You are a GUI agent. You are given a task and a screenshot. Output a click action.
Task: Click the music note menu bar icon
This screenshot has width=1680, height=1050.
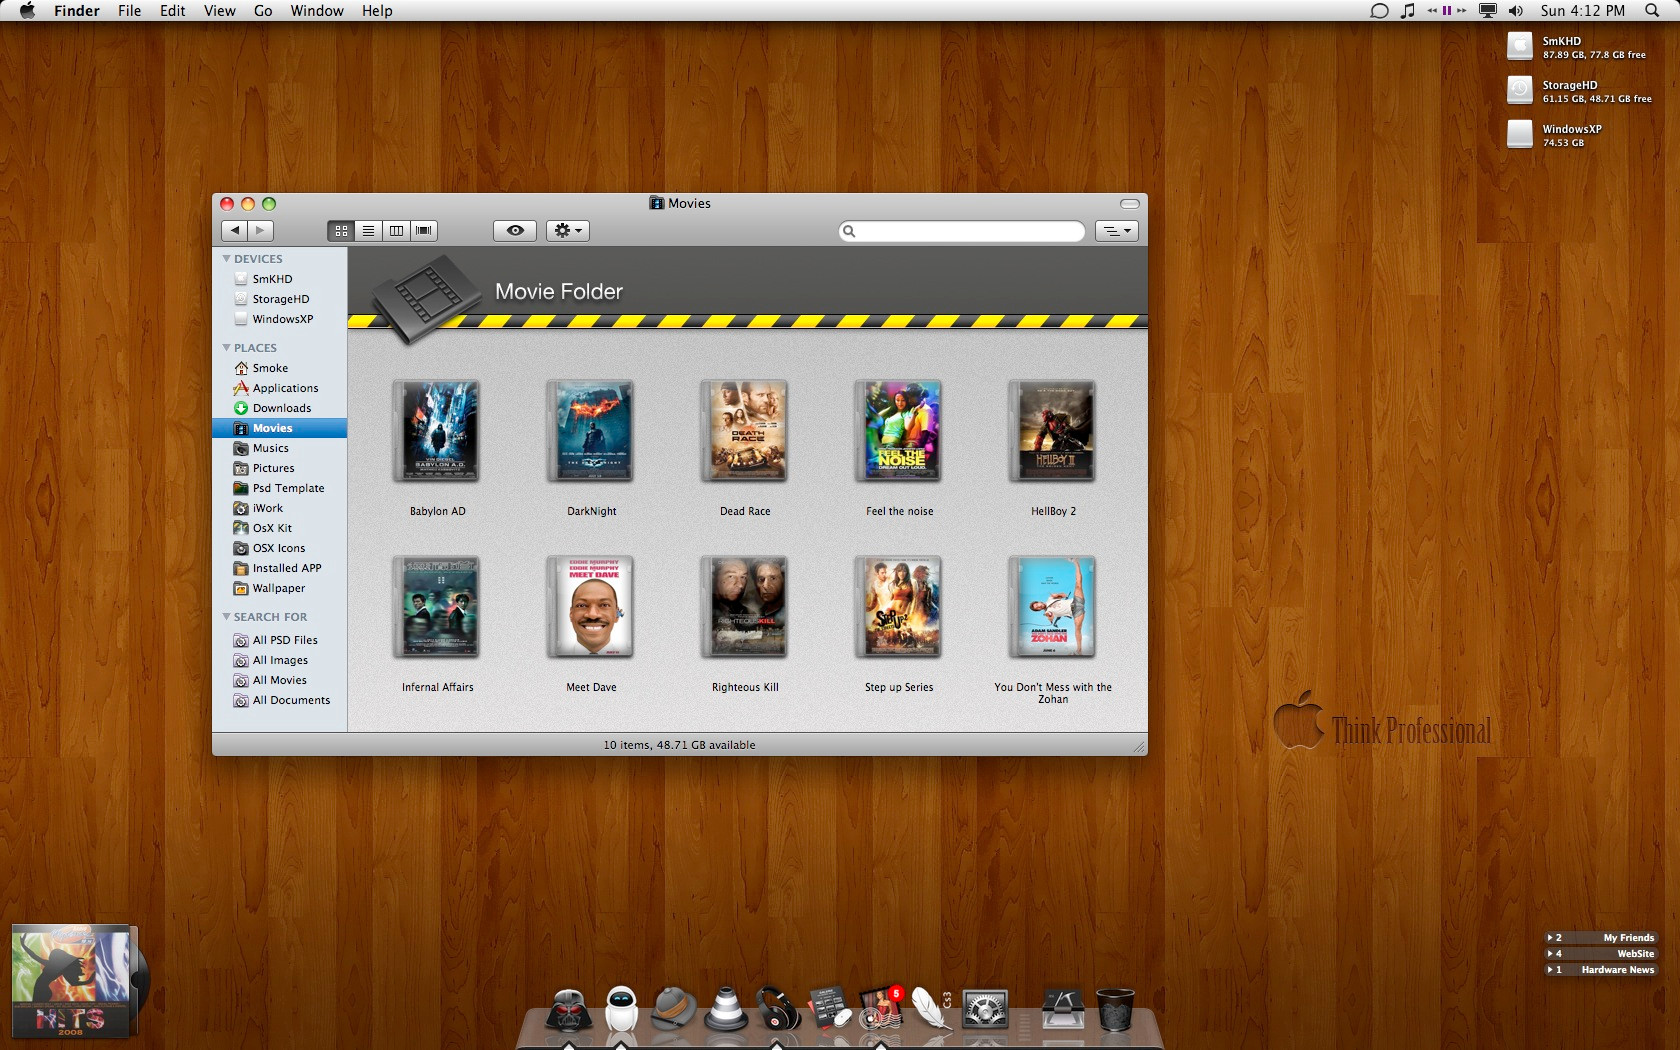[x=1408, y=11]
